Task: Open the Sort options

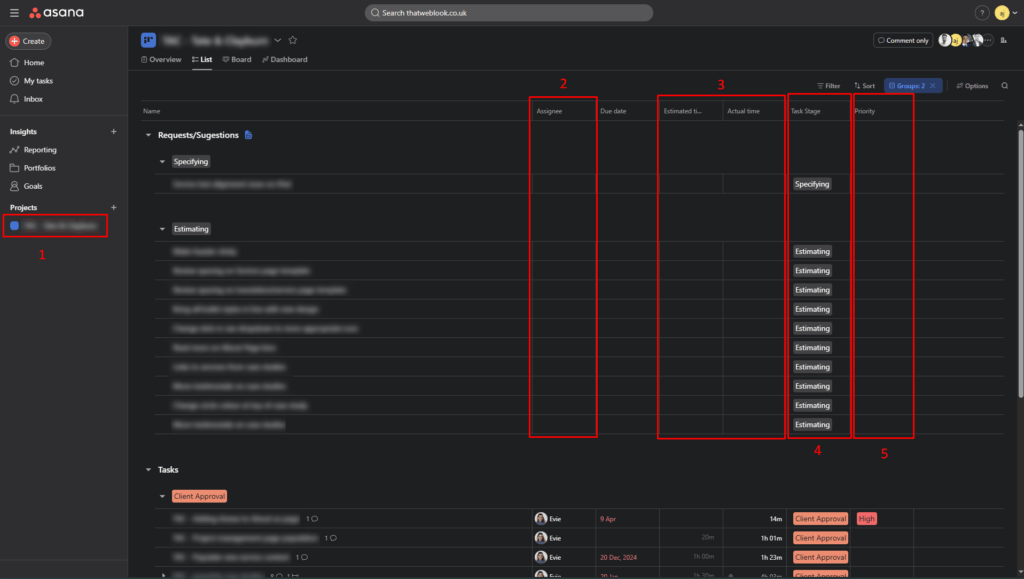Action: 863,86
